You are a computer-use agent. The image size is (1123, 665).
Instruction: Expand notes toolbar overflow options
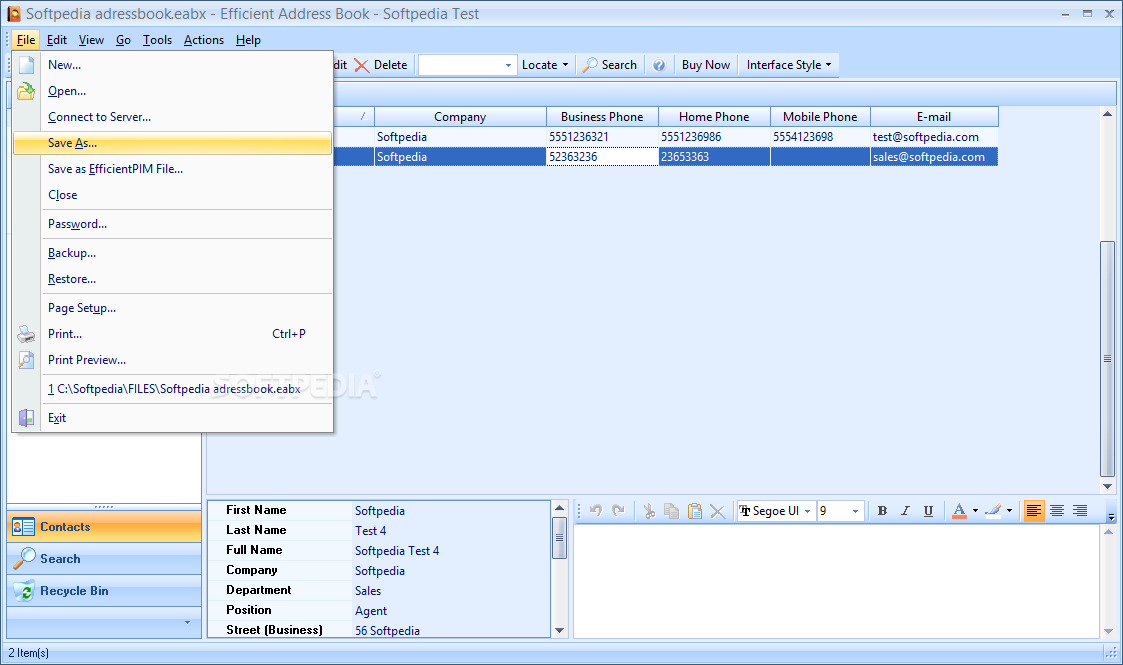click(x=1111, y=516)
